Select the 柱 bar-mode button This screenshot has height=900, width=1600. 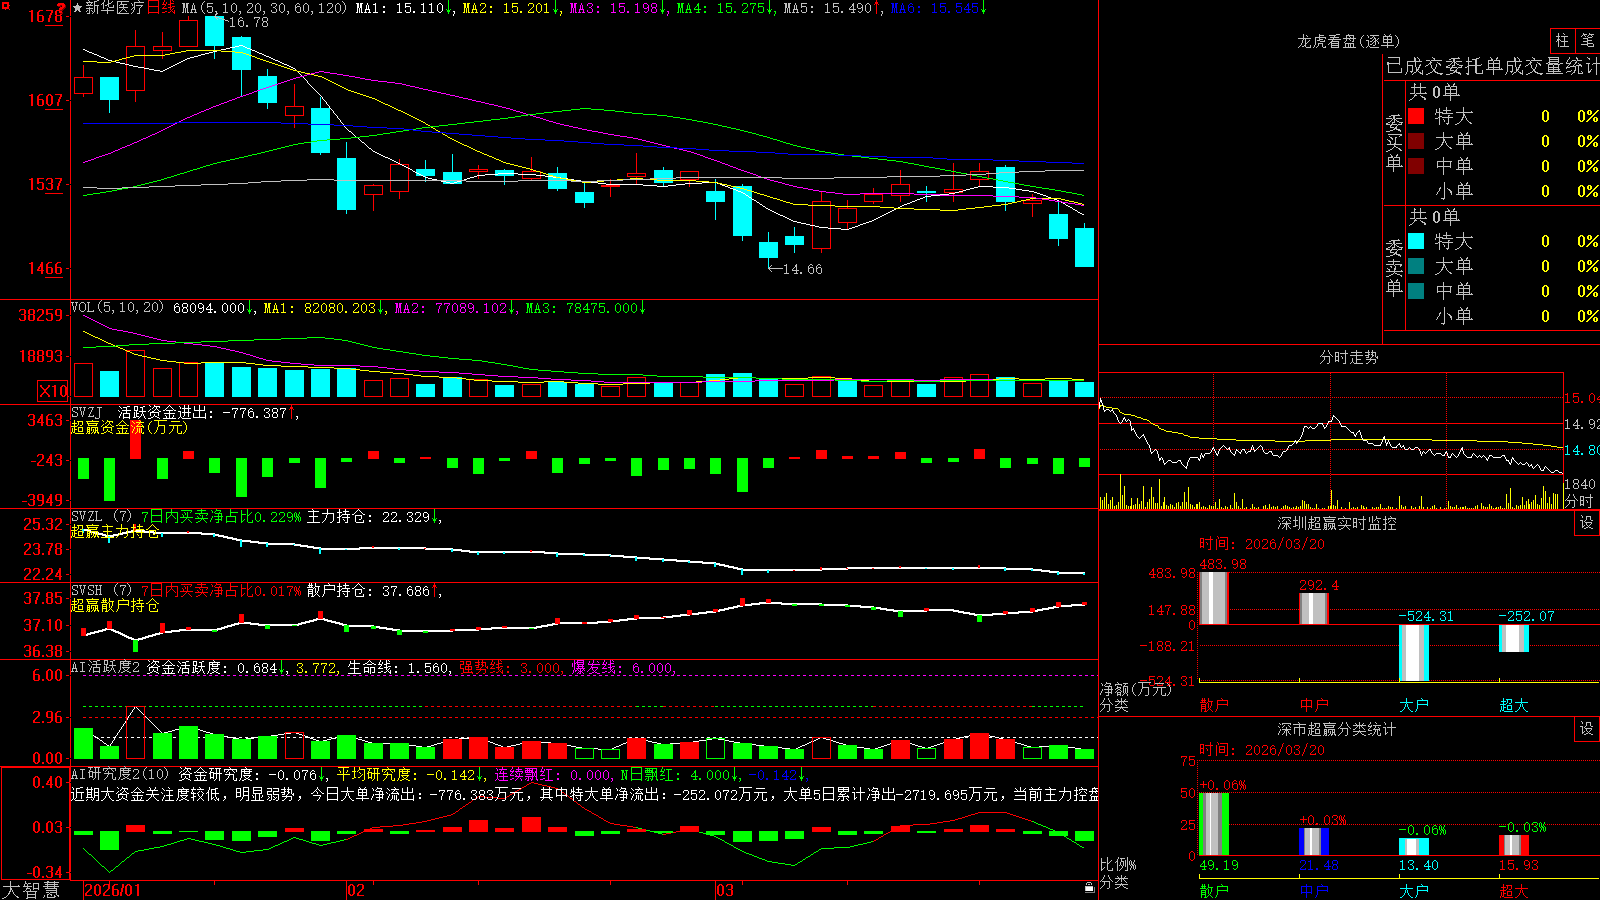tap(1561, 40)
